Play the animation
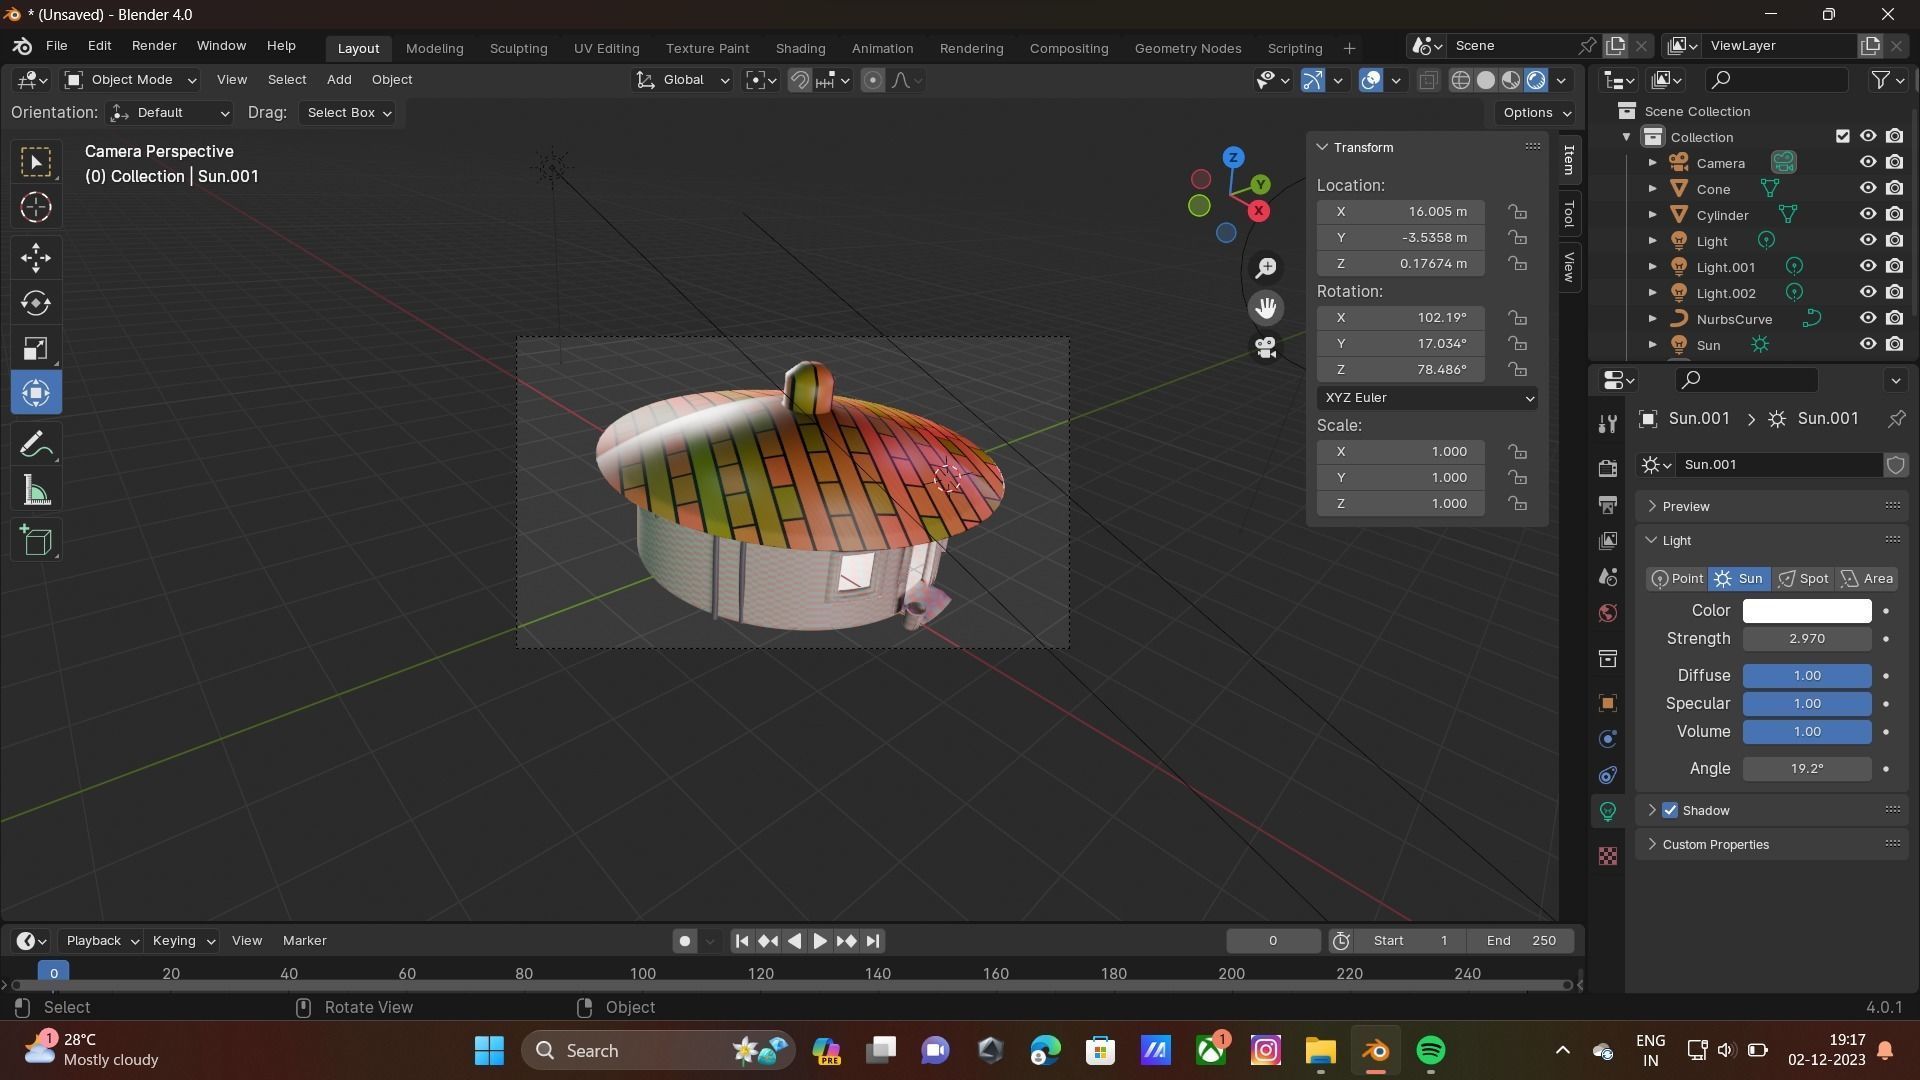The image size is (1920, 1080). [x=819, y=941]
